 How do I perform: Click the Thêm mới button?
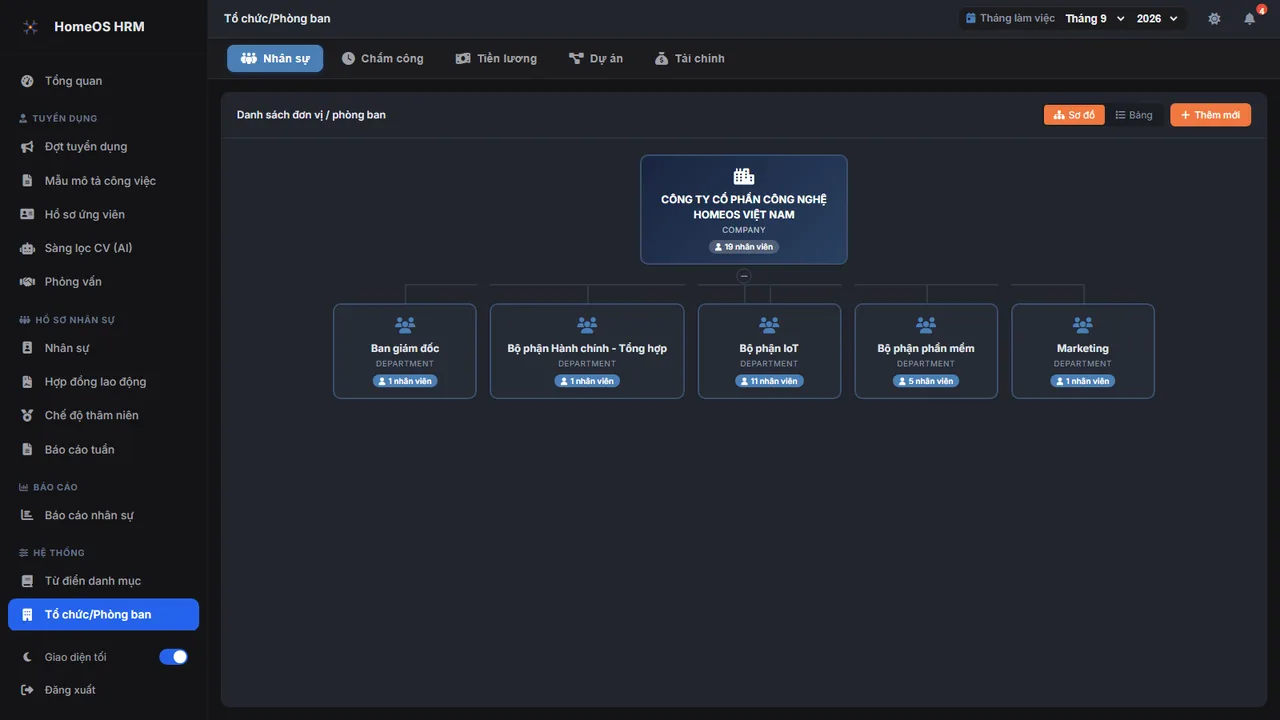click(1210, 115)
